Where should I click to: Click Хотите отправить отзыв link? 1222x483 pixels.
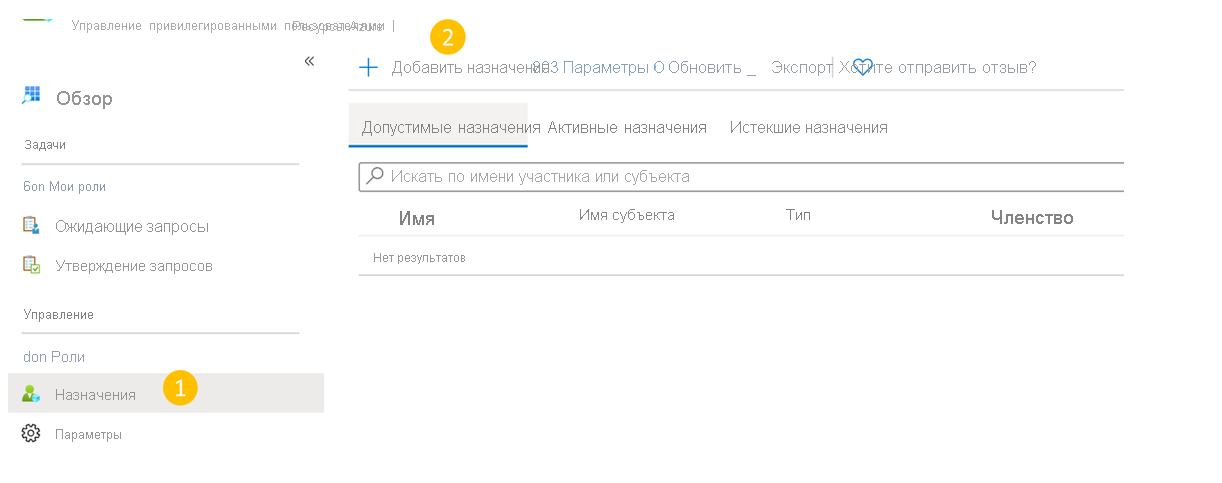(x=938, y=67)
